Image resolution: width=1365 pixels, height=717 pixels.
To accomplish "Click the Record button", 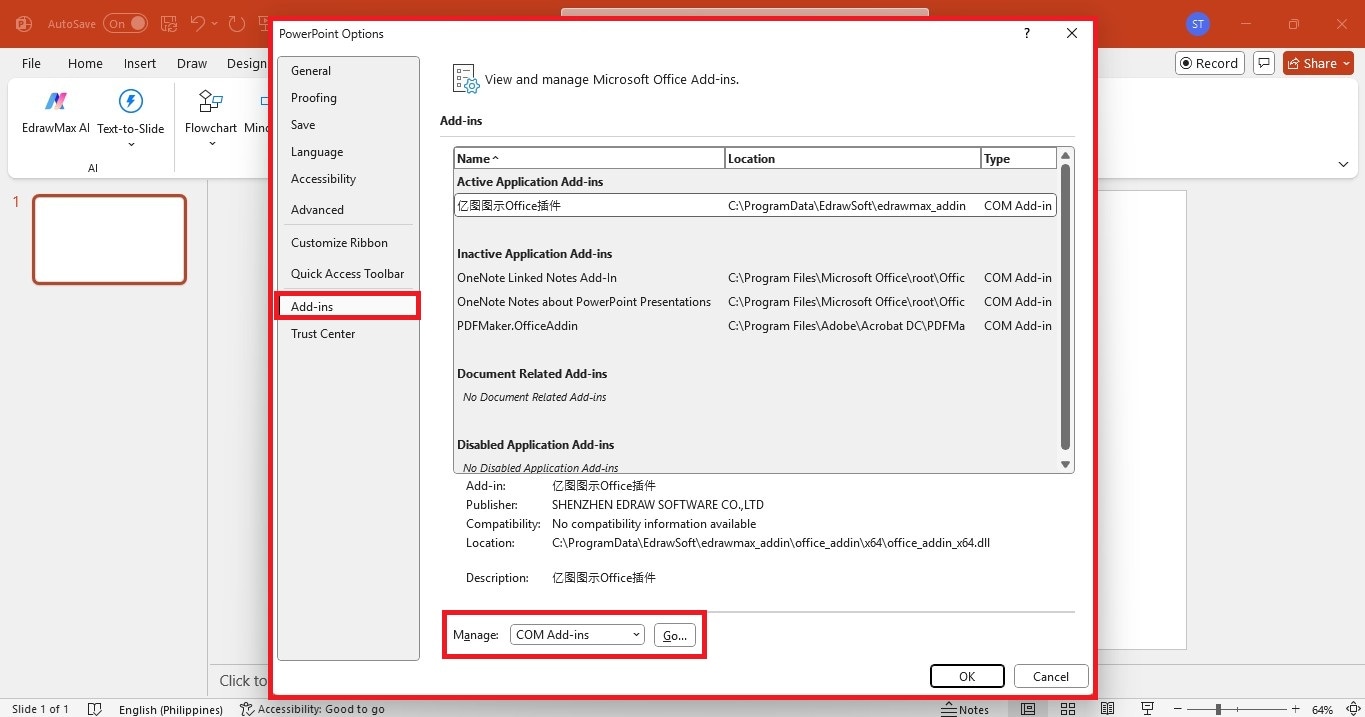I will click(1209, 63).
